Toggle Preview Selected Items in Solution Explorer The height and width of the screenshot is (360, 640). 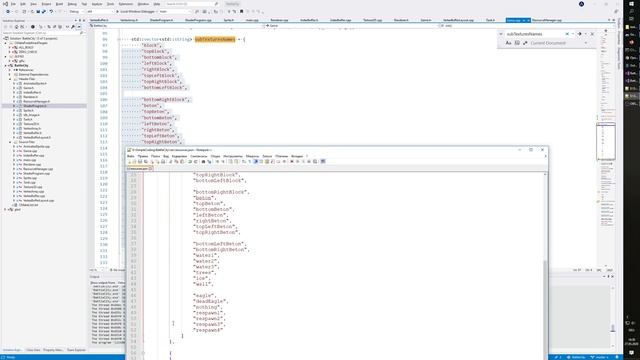coord(78,27)
